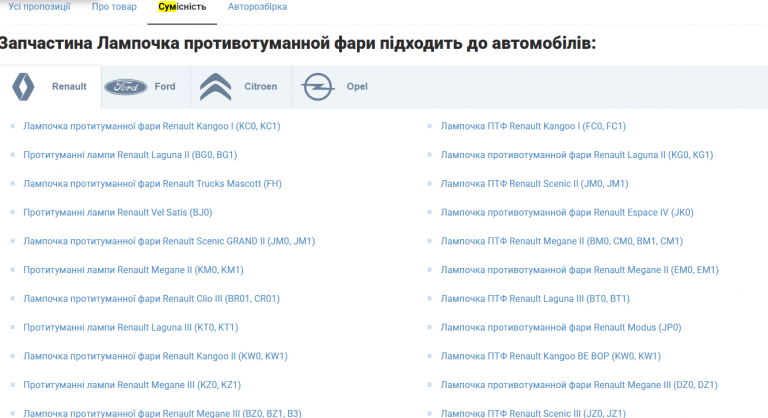Open Renault Clio III (BR01, CR01) link
This screenshot has width=768, height=418.
pos(151,298)
